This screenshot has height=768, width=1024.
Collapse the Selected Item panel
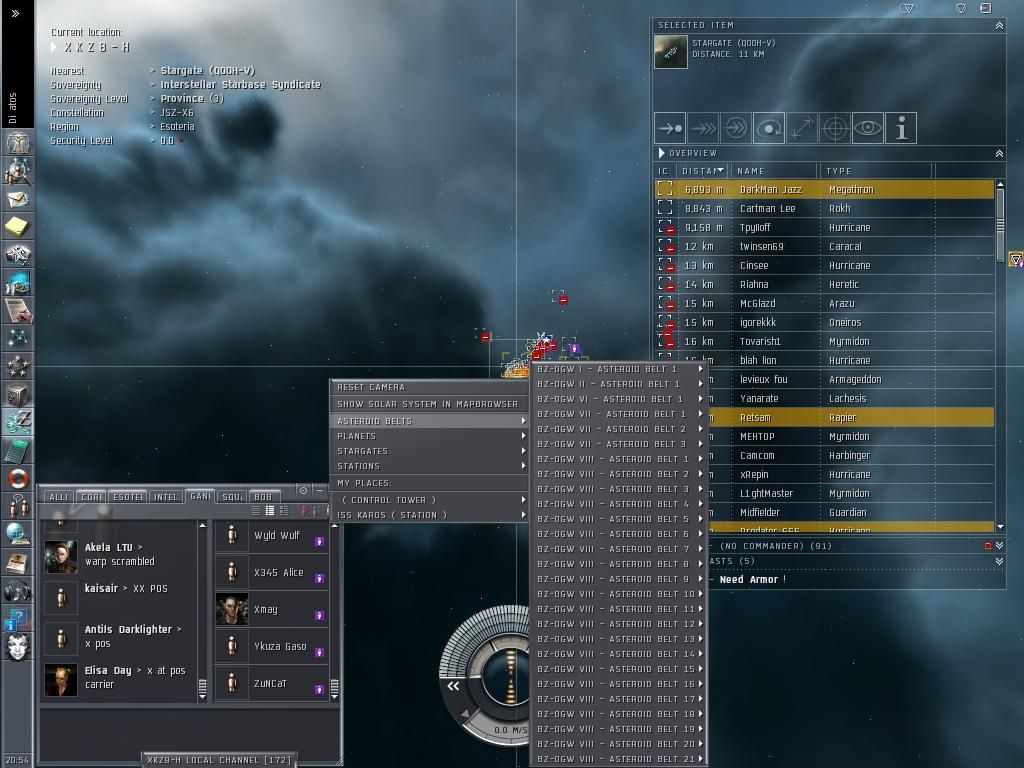tap(999, 25)
